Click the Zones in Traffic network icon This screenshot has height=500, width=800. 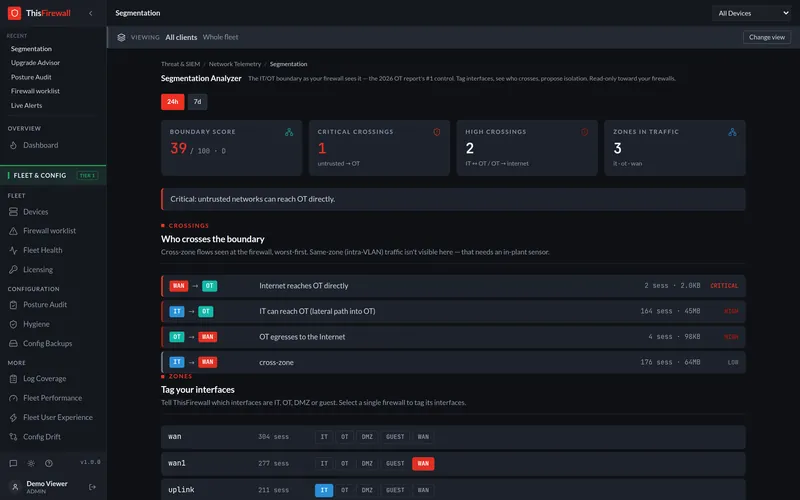pyautogui.click(x=732, y=132)
